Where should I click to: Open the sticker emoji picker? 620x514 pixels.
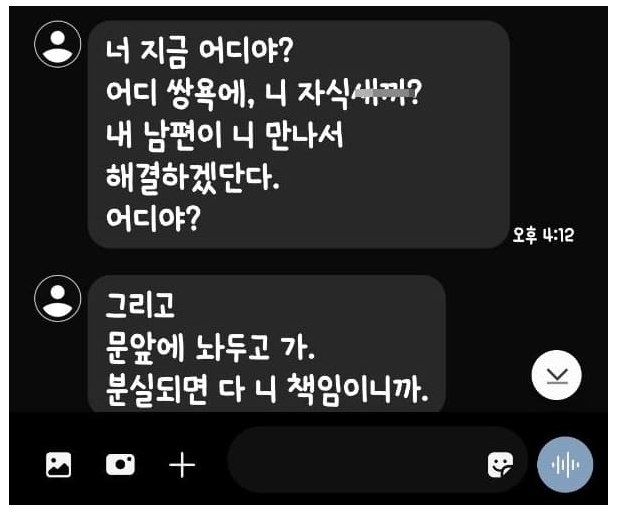pyautogui.click(x=500, y=465)
